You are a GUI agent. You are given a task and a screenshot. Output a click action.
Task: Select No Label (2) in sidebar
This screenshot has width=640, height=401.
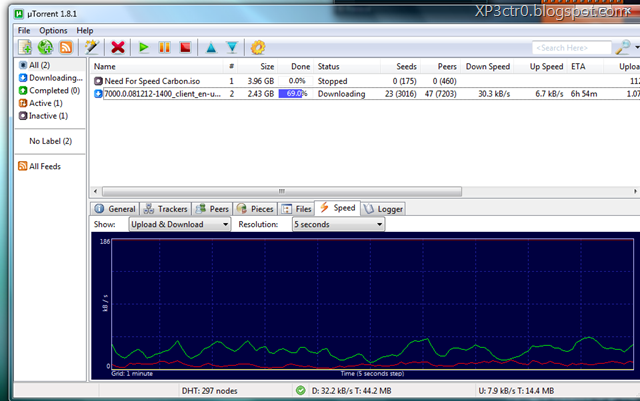(x=50, y=141)
